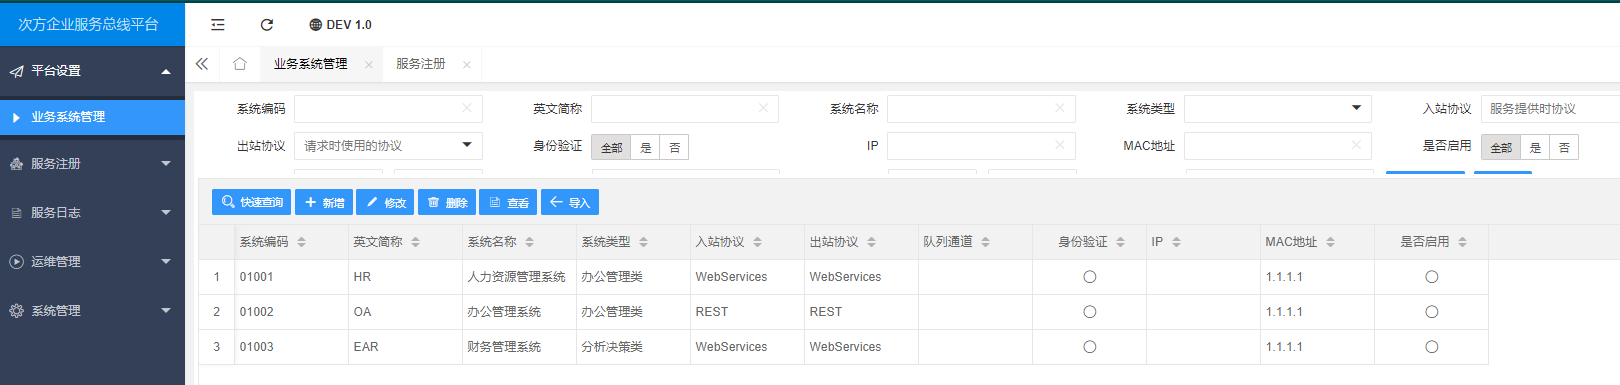Select 否 for 是否启用 filter
Screen dimensions: 1620x385
(x=1564, y=147)
